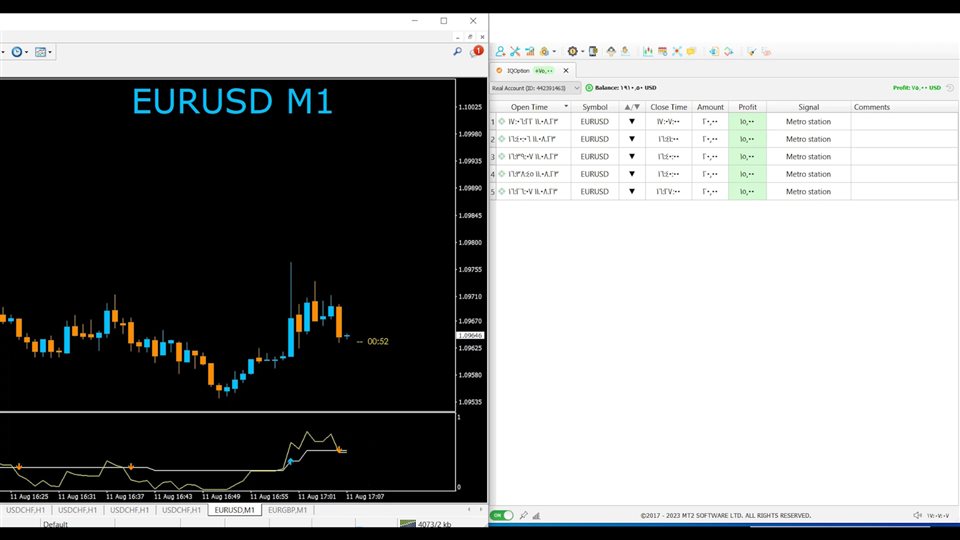Click the green balance refresh icon
960x540 pixels.
[589, 88]
